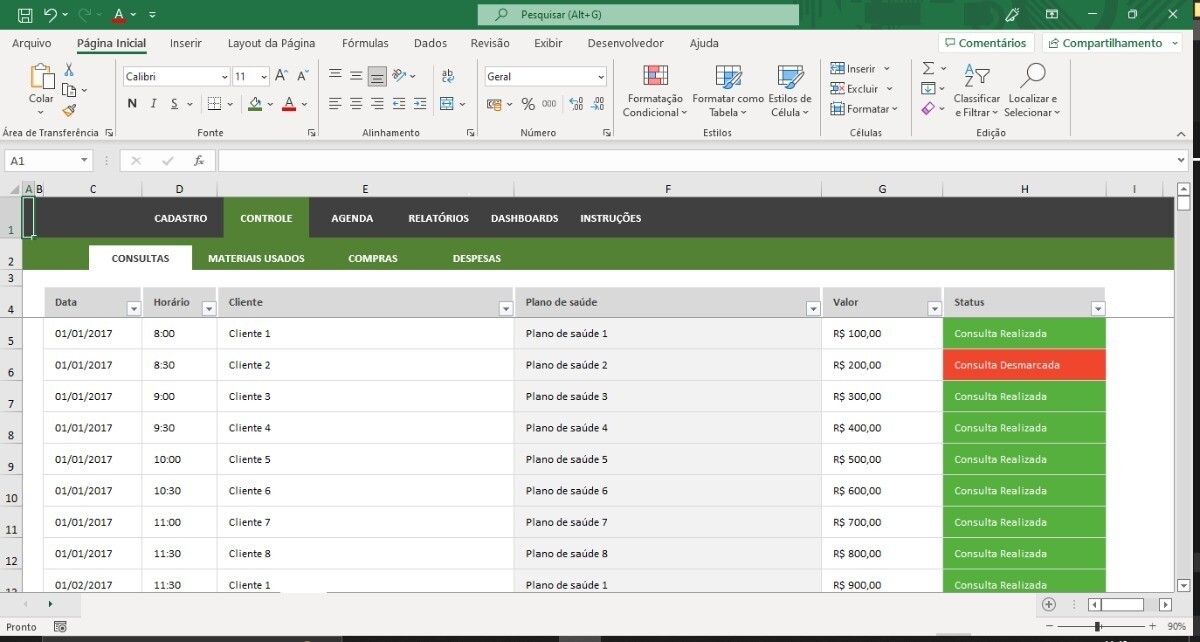Click the Cut scissors icon

[69, 70]
